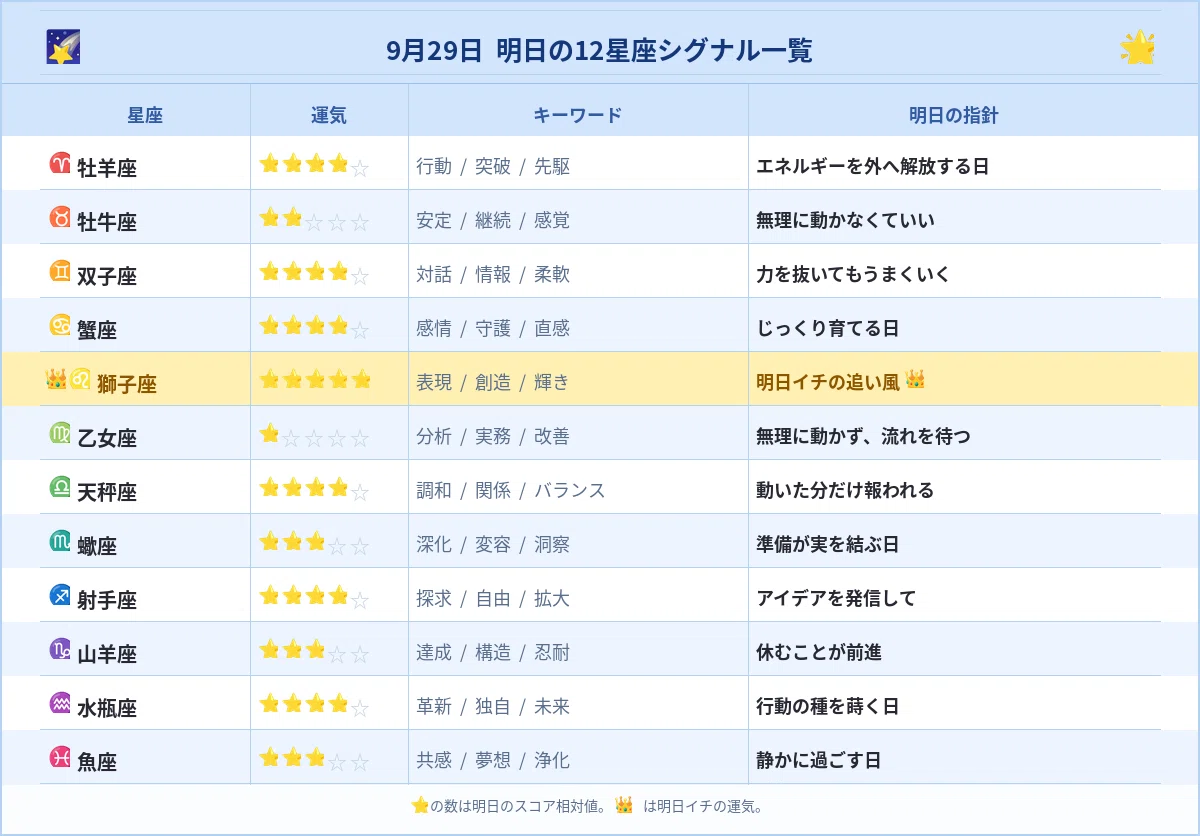Click guidance 休むことが前進
Image resolution: width=1200 pixels, height=836 pixels.
coord(819,652)
